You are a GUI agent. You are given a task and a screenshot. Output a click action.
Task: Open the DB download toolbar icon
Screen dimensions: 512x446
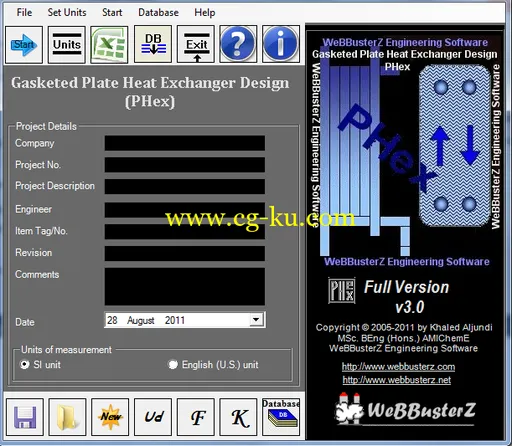tap(153, 44)
